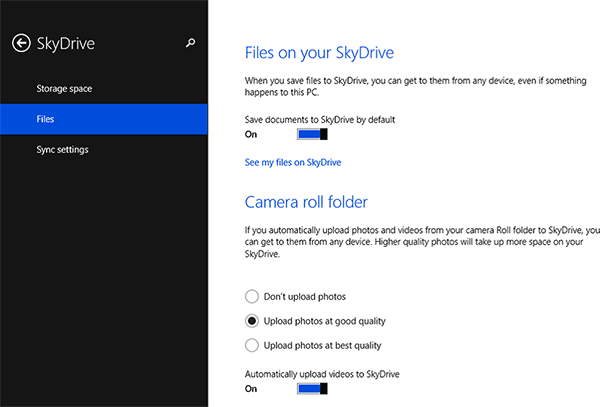Click the SkyDrive title in the sidebar
The height and width of the screenshot is (407, 600).
pos(66,43)
